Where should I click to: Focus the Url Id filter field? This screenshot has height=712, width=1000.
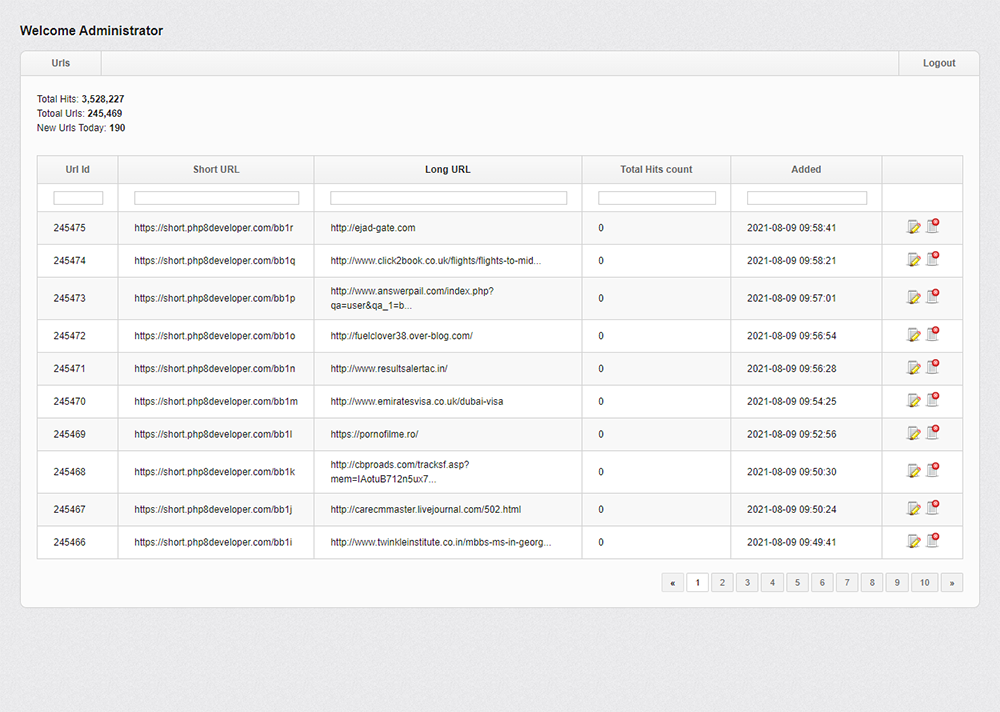point(78,198)
